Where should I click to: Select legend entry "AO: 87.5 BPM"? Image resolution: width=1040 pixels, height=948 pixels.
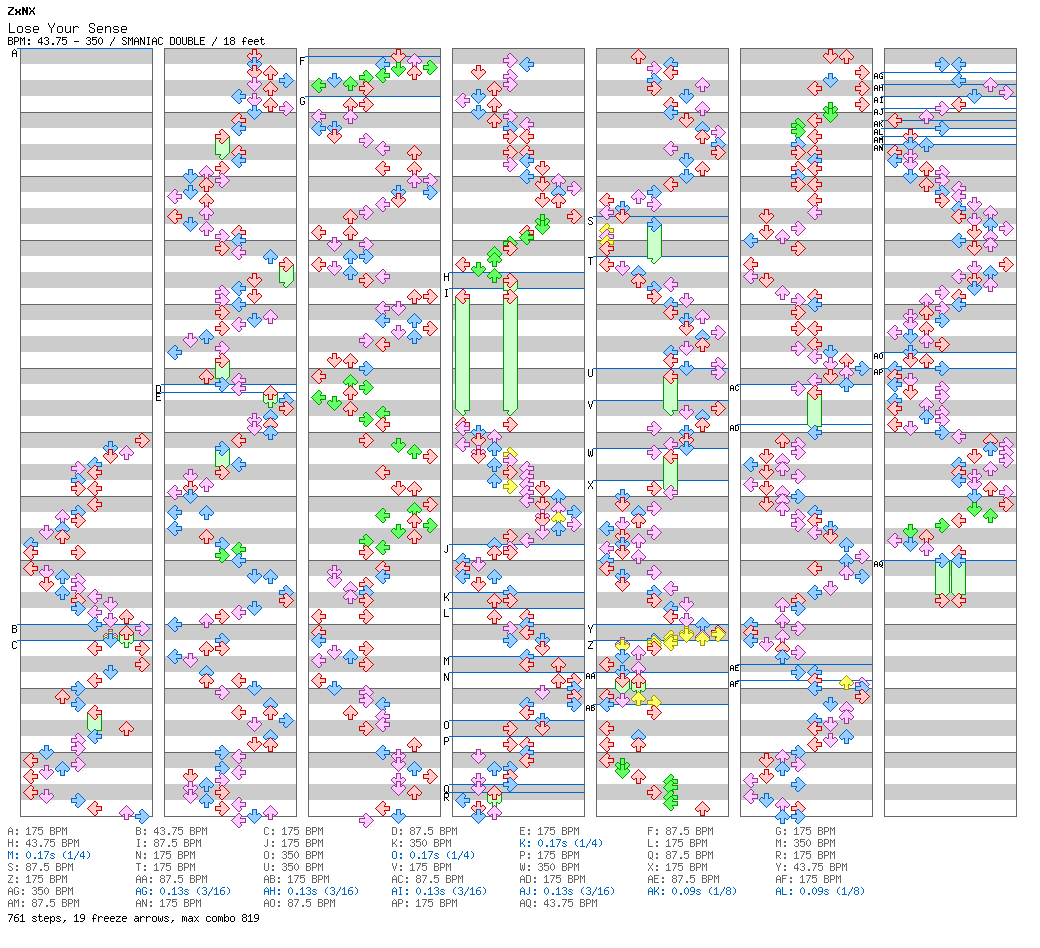pos(299,903)
